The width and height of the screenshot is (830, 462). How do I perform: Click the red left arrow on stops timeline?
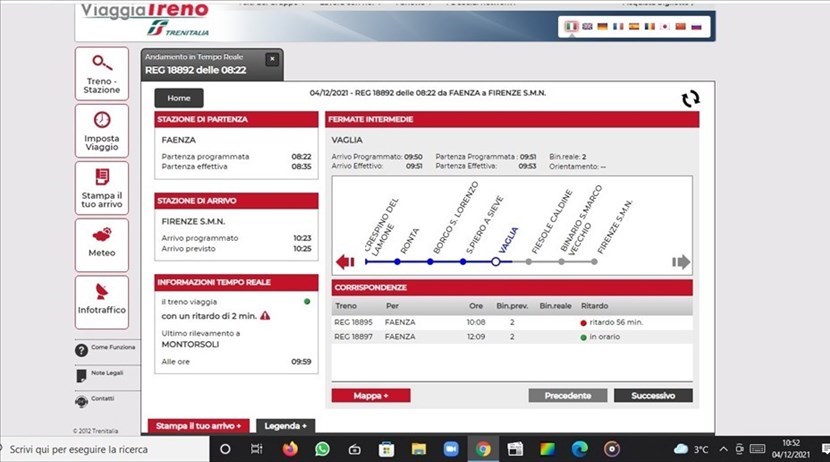(x=345, y=261)
